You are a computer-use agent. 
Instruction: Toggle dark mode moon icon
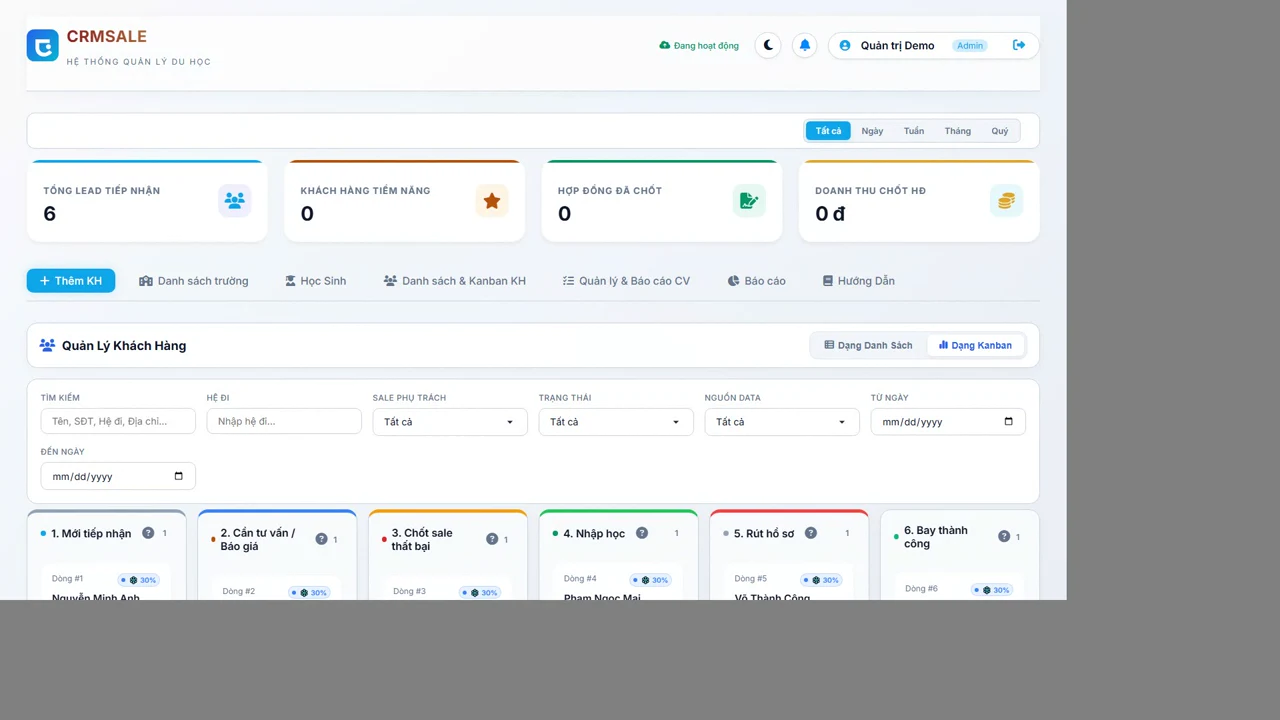coord(768,45)
